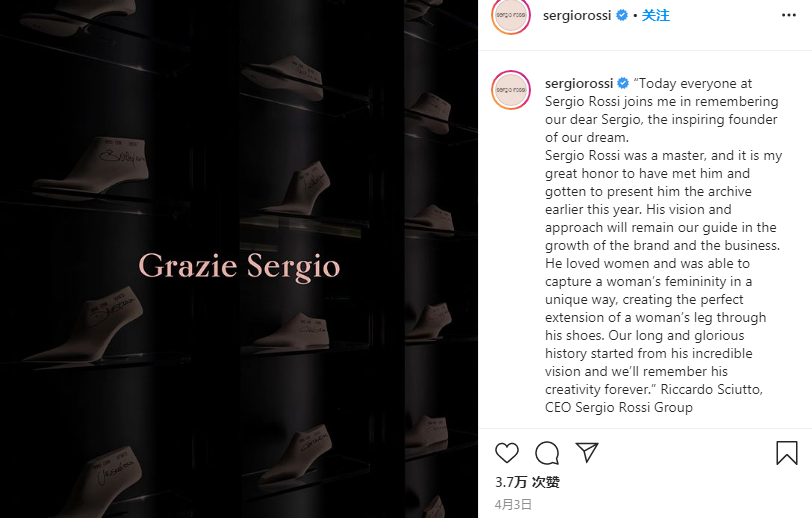This screenshot has height=518, width=812.
Task: Click the sergiorossi avatar beside the caption
Action: (x=511, y=90)
